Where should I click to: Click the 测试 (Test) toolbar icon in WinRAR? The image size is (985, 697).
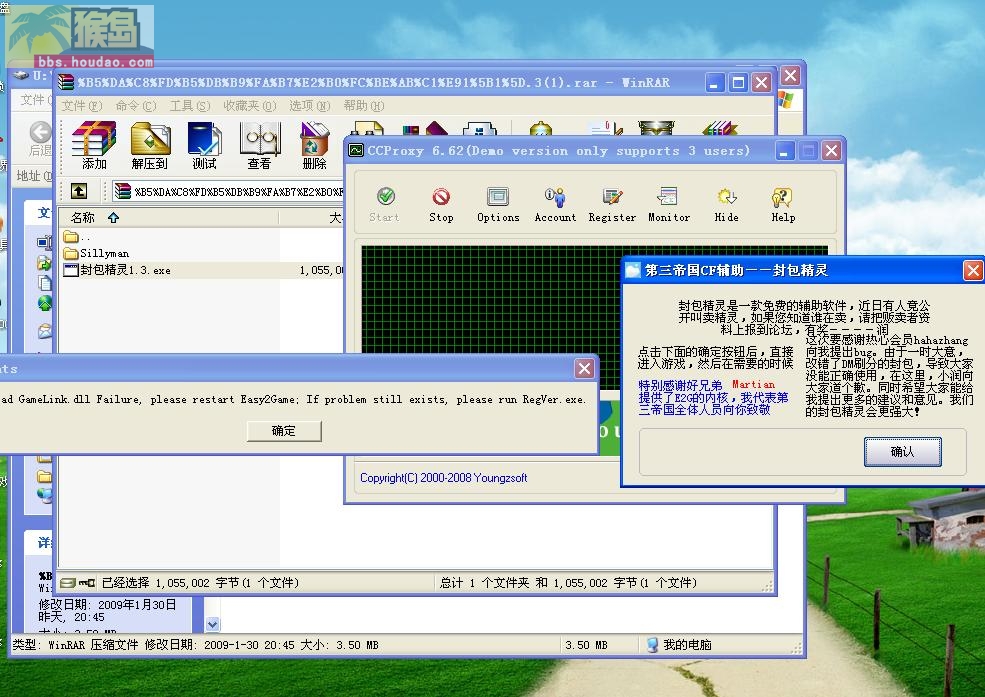pos(204,145)
